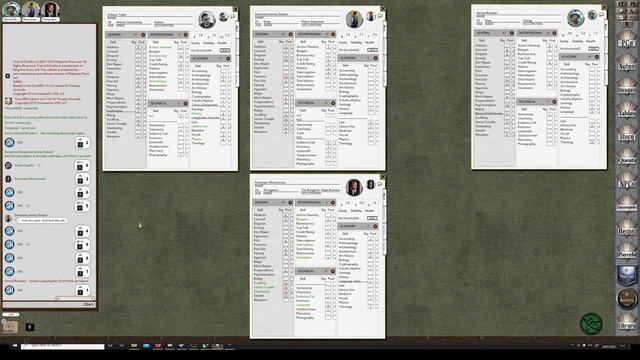640x360 pixels.
Task: Collapse TECHNICAL section on the Author's sheet
Action: (185, 104)
